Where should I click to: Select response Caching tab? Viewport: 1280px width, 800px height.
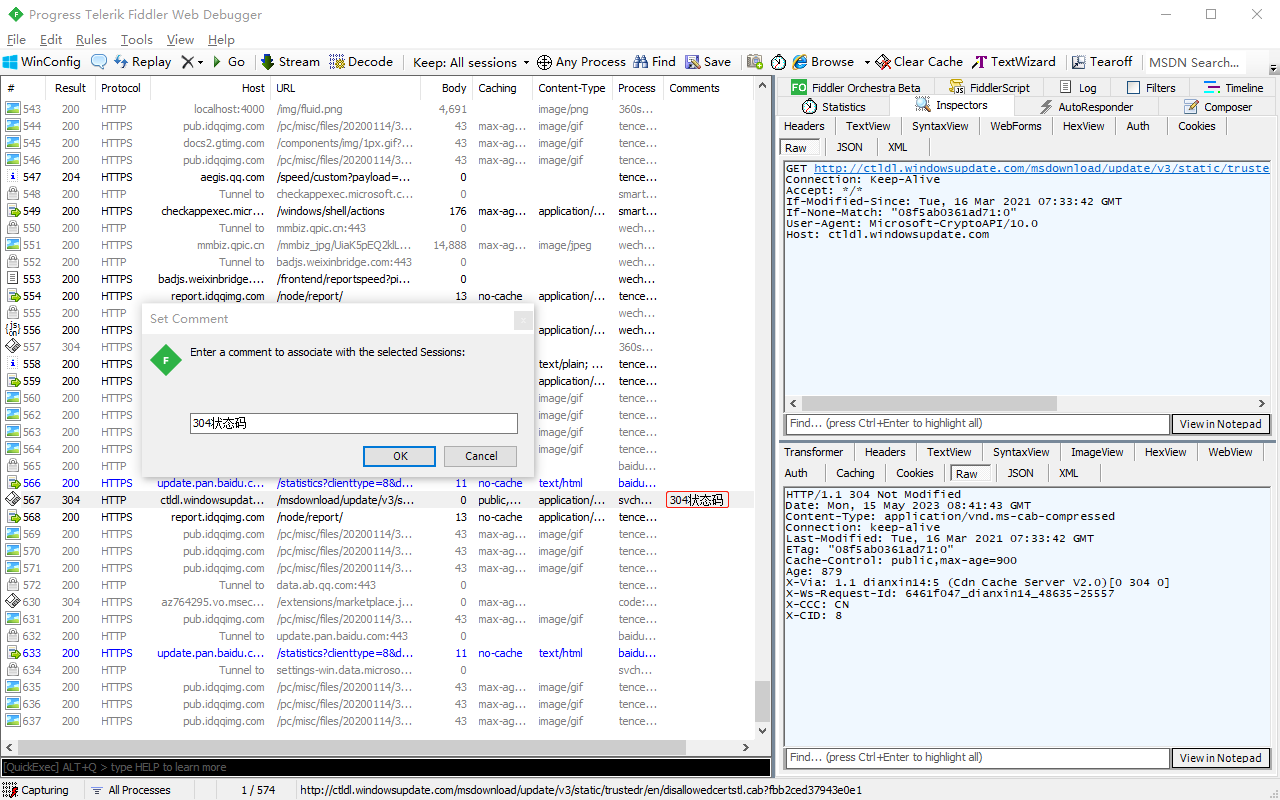[x=855, y=473]
